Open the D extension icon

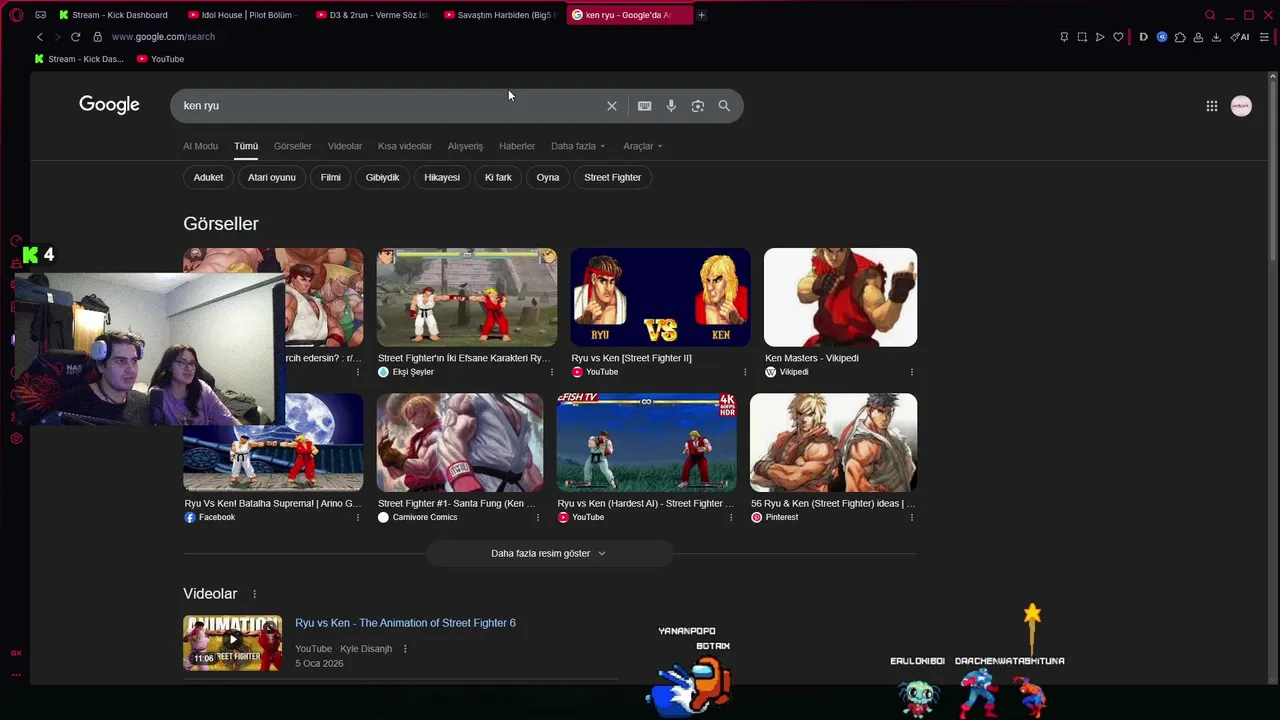pos(1143,37)
